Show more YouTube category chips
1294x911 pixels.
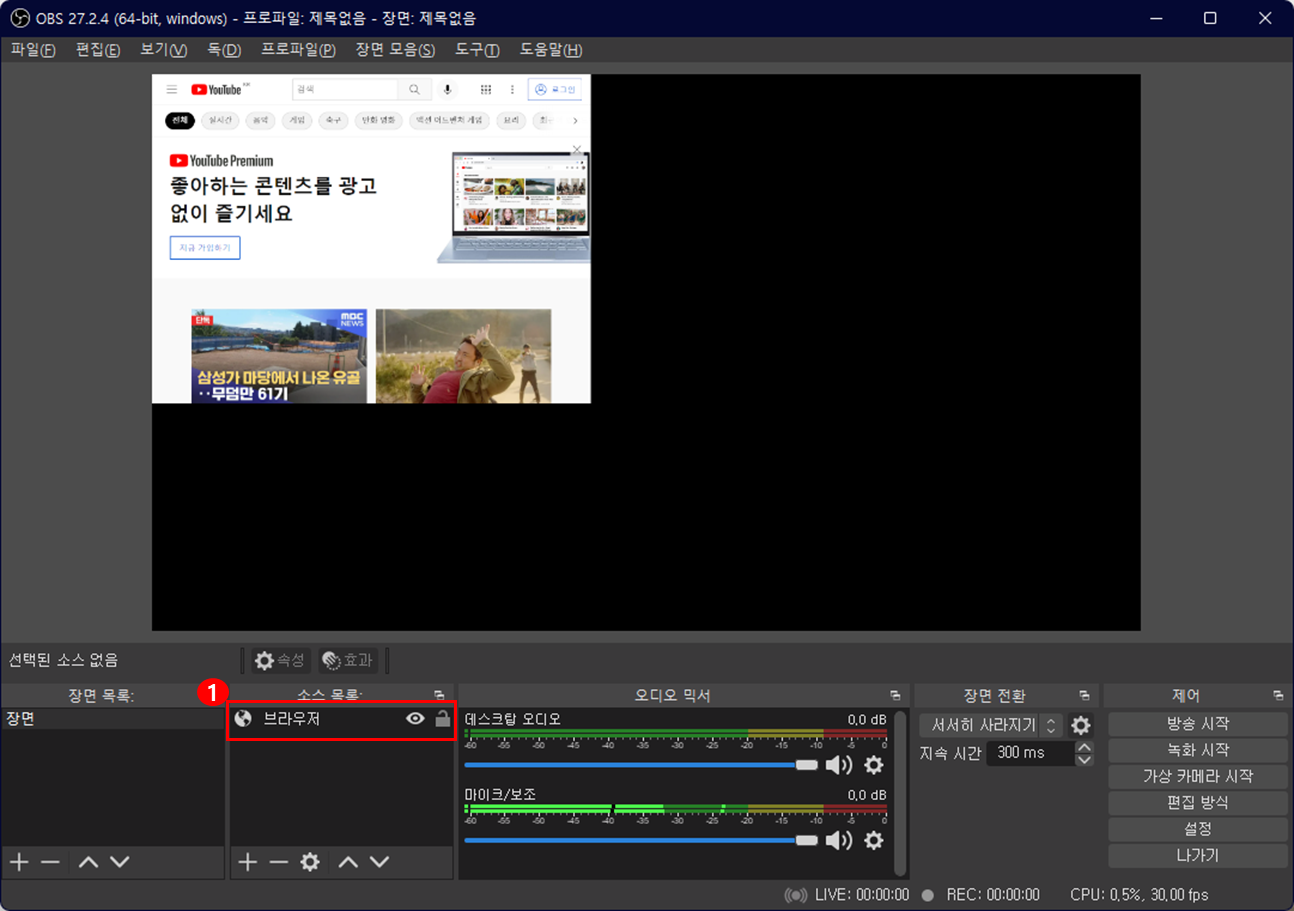575,121
